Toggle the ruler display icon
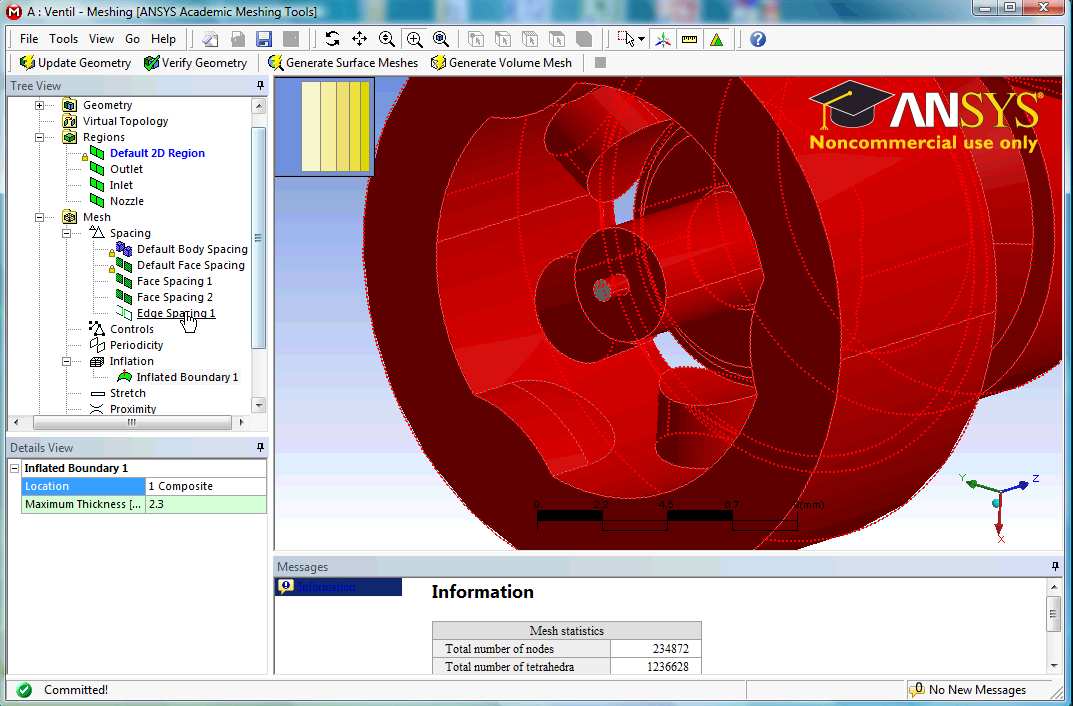 click(689, 39)
